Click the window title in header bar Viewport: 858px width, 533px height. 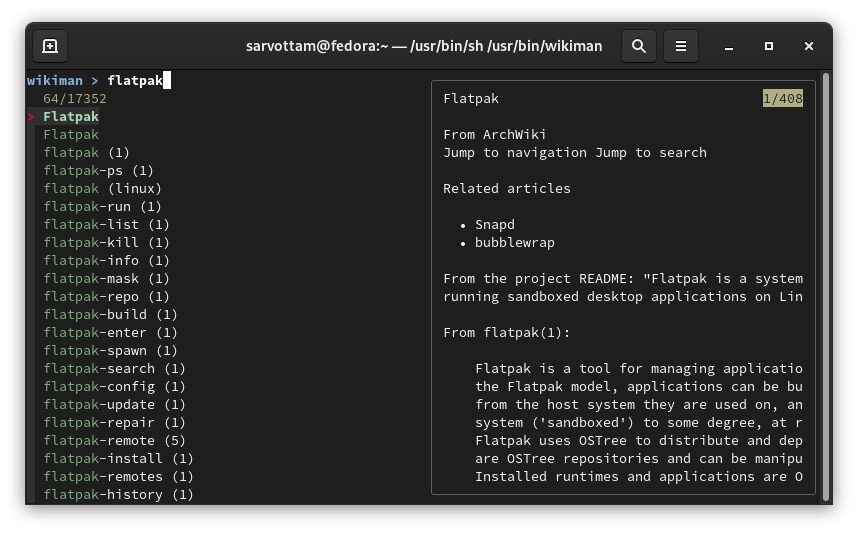click(424, 46)
